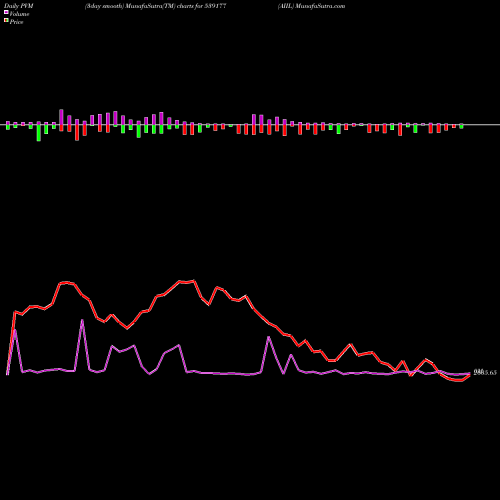
Task: Click the red-green Price legend swatch
Action: [x=6, y=21]
